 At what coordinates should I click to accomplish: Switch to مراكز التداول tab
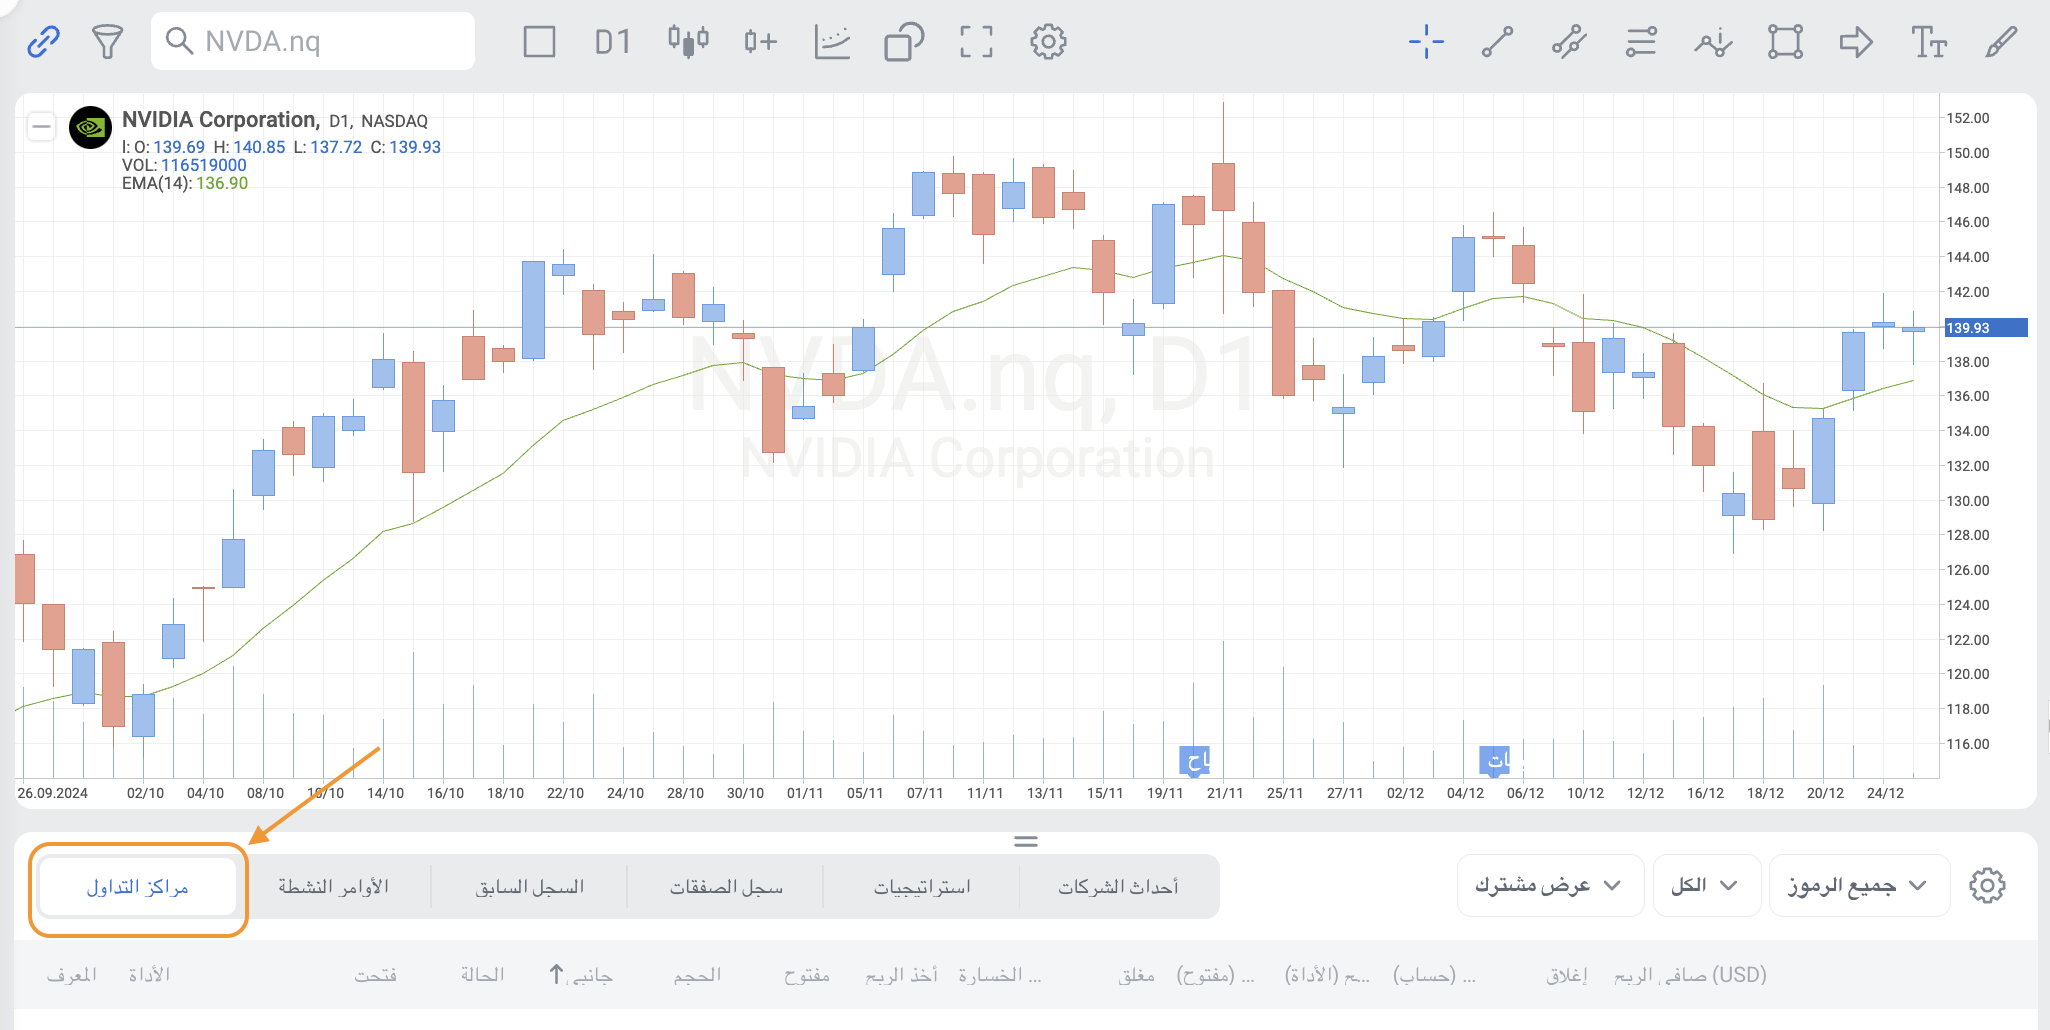(138, 887)
